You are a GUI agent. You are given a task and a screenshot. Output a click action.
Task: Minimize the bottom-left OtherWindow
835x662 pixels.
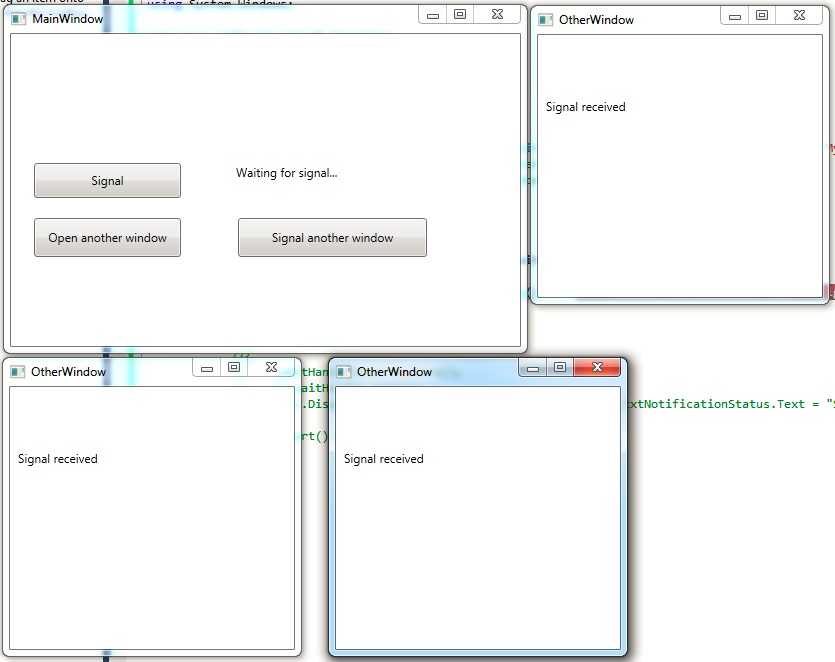207,367
